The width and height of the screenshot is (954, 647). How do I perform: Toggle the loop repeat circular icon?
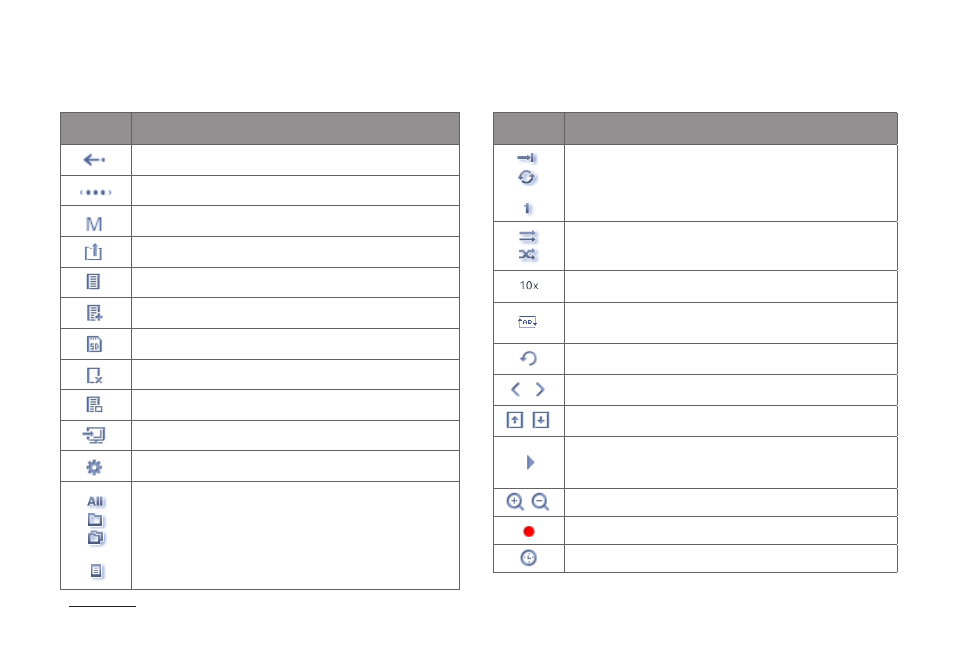point(526,177)
